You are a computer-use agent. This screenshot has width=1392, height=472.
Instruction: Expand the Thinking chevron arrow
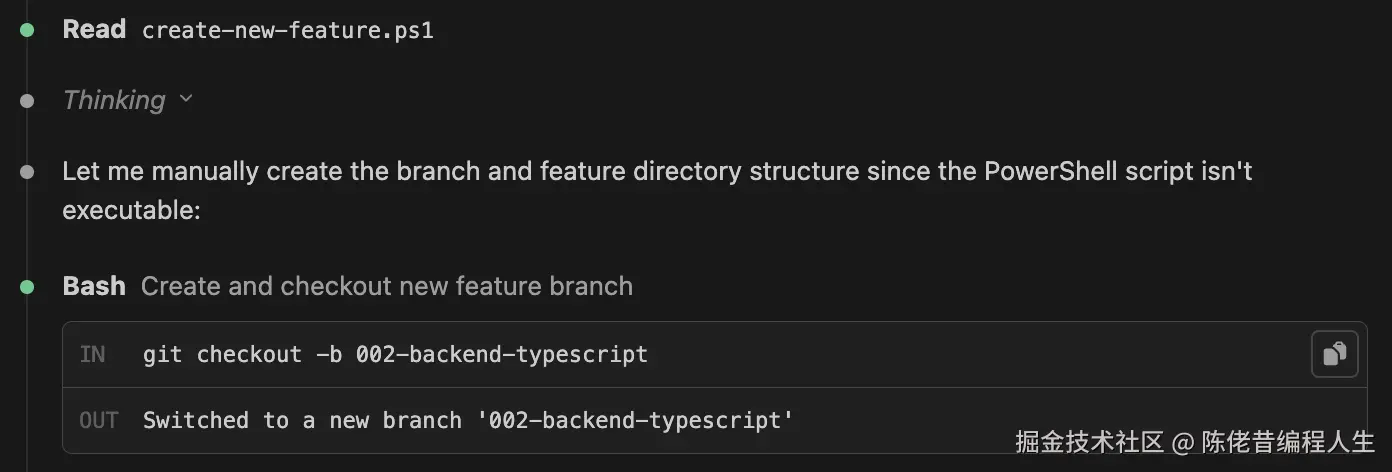185,99
